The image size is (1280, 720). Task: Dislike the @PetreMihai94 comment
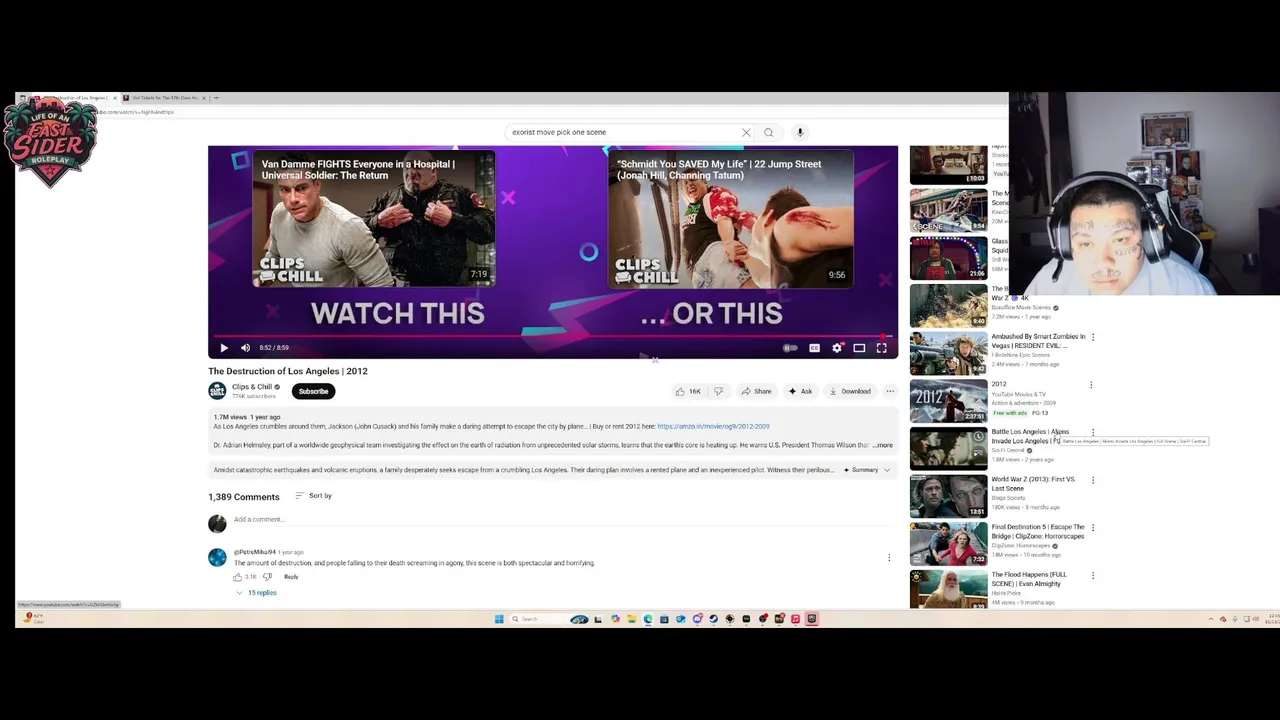click(267, 577)
